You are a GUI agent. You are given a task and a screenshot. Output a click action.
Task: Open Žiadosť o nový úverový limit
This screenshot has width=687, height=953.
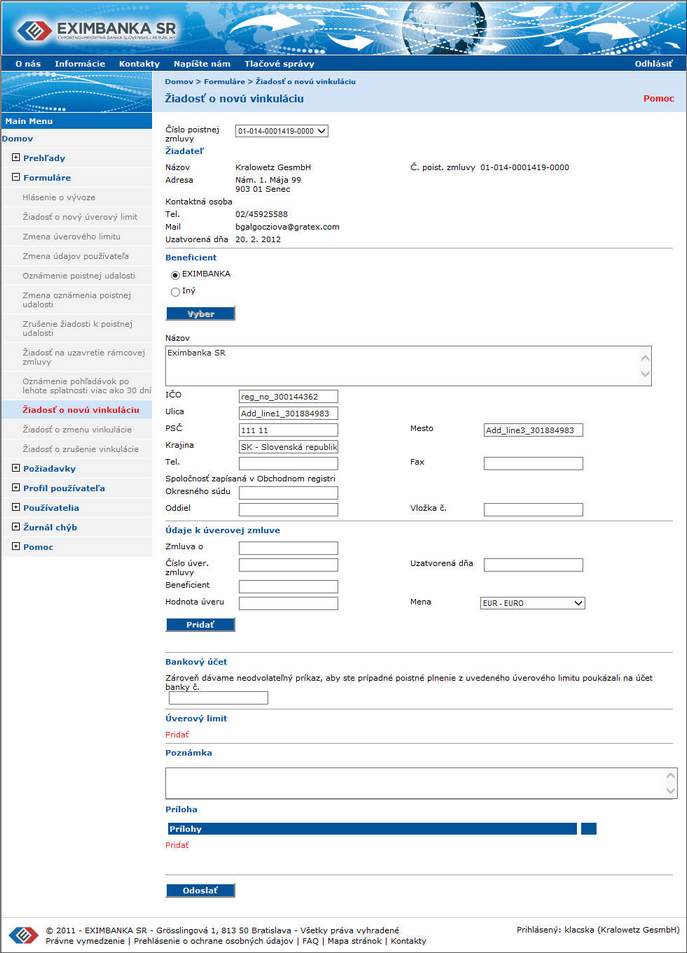coord(80,217)
